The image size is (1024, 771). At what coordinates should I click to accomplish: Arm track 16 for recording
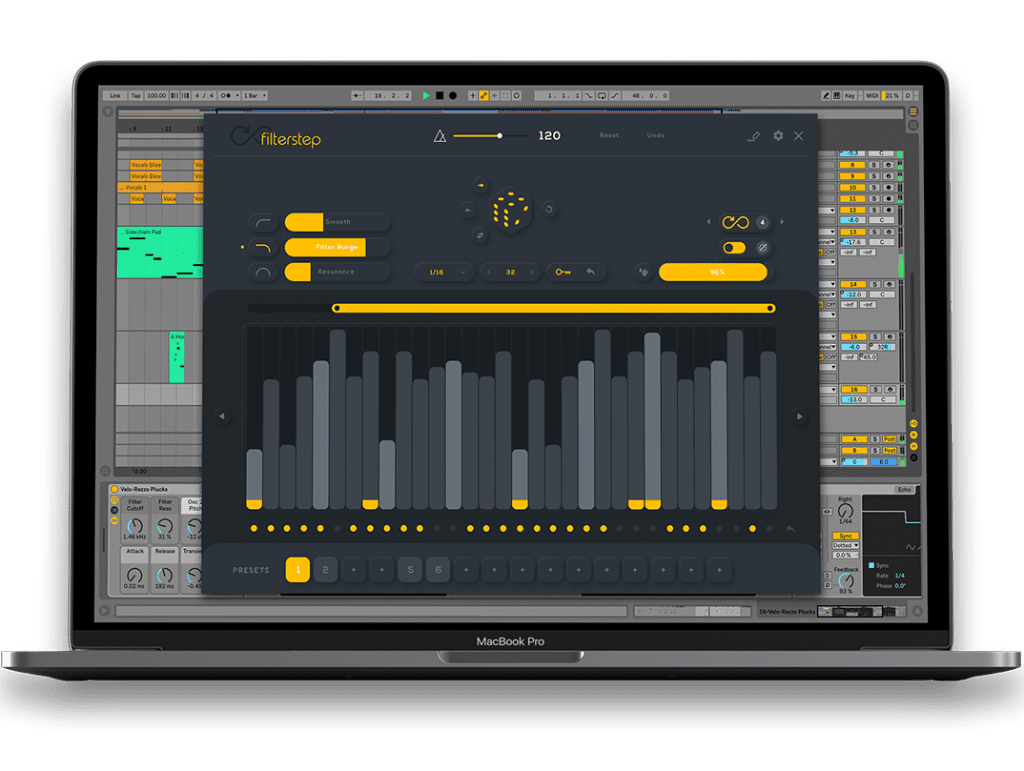(x=889, y=389)
